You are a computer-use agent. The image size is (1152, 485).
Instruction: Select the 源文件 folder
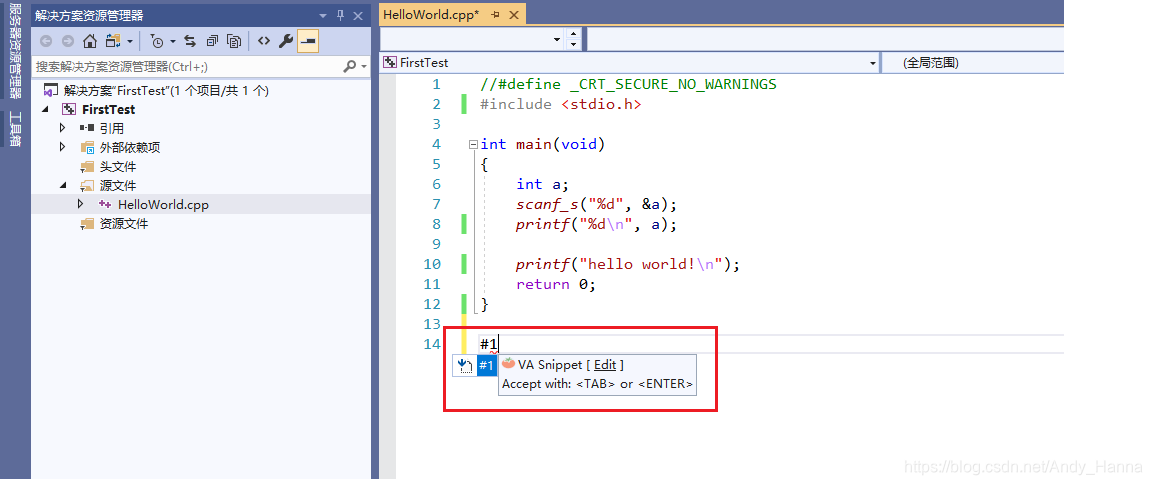pyautogui.click(x=118, y=186)
